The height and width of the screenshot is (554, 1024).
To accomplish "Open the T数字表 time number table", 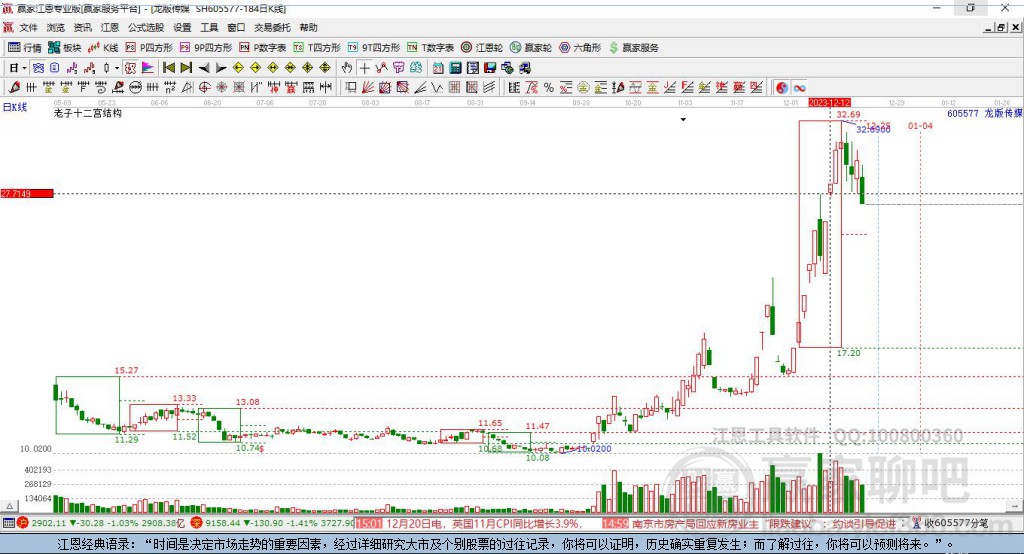I will point(430,48).
